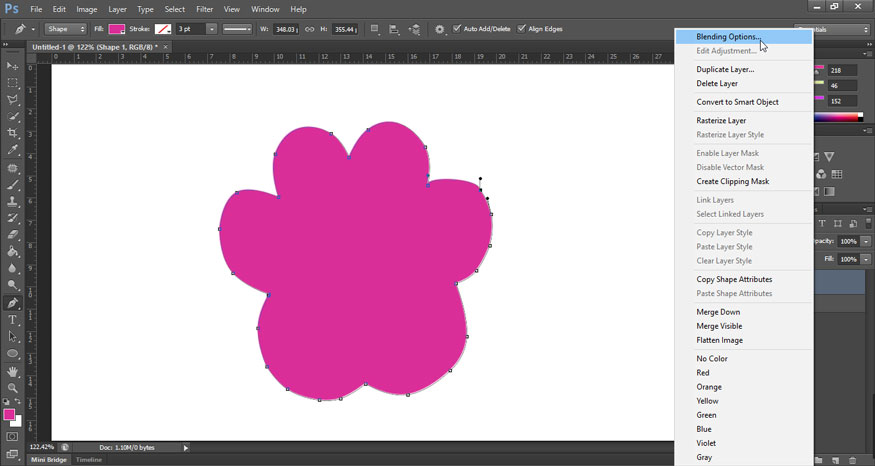Open the stroke line style dropdown
This screenshot has width=875, height=466.
click(x=237, y=29)
